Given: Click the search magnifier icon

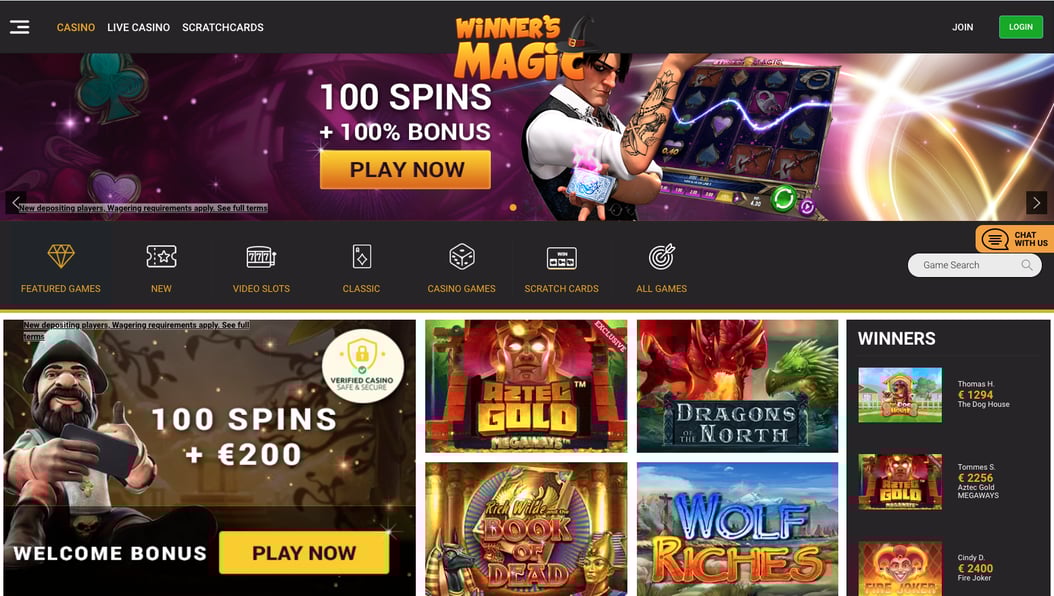Looking at the screenshot, I should tap(1026, 265).
